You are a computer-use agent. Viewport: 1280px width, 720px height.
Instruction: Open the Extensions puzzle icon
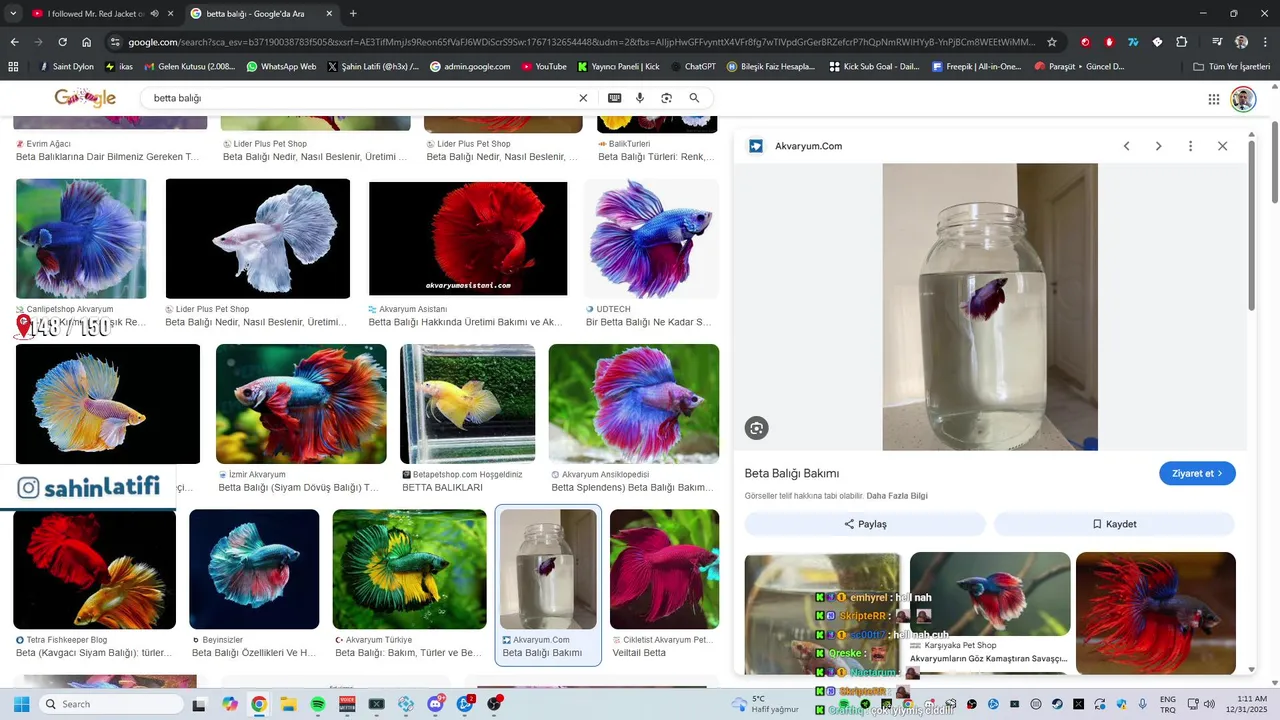point(1181,42)
